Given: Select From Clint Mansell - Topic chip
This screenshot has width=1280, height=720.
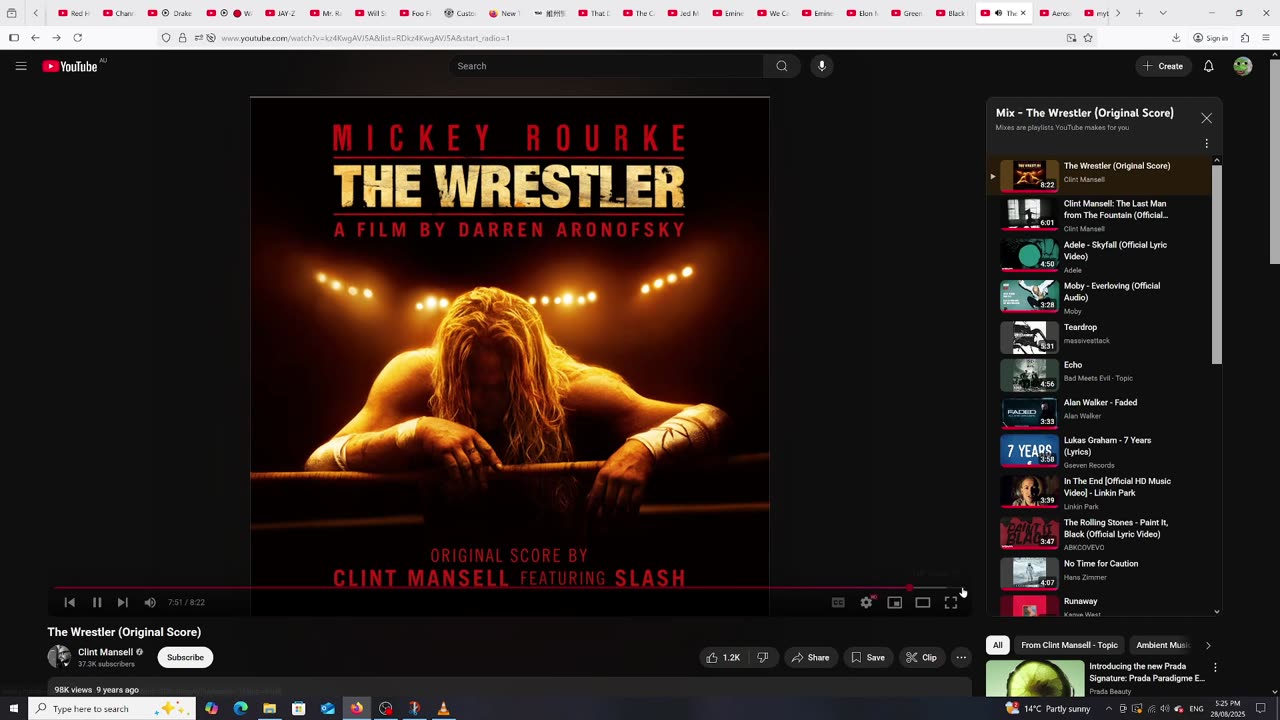Looking at the screenshot, I should [x=1069, y=645].
